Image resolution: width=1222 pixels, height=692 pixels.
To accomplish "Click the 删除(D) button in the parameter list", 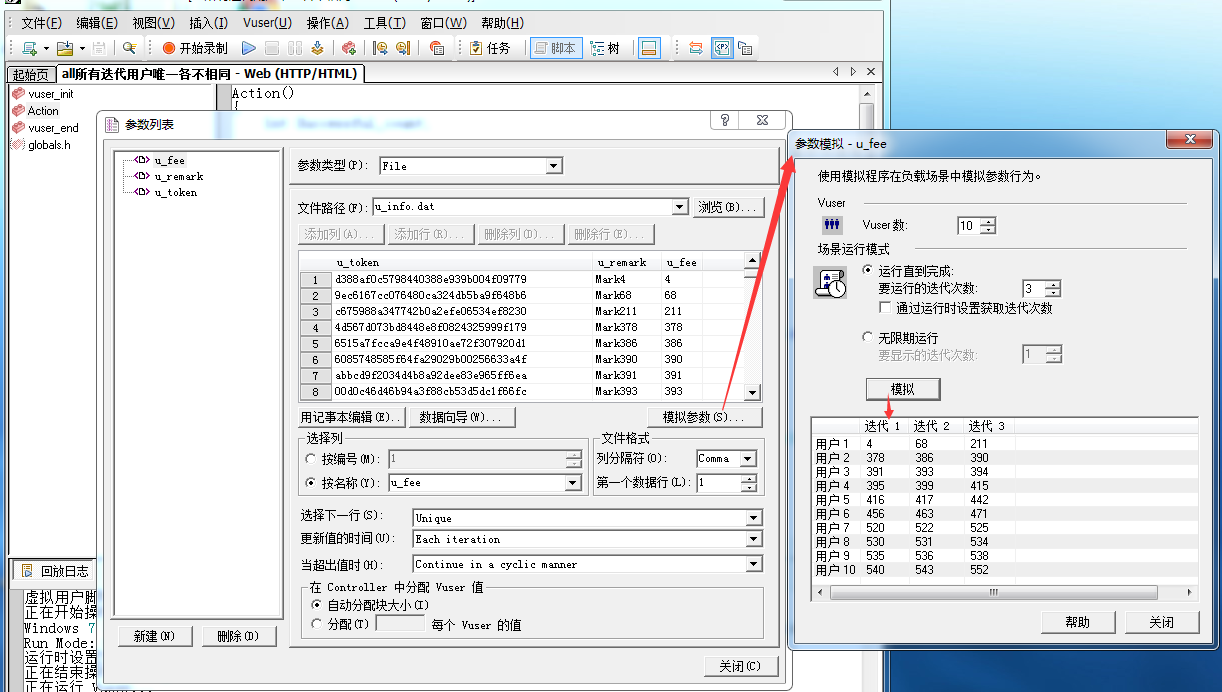I will pyautogui.click(x=238, y=636).
